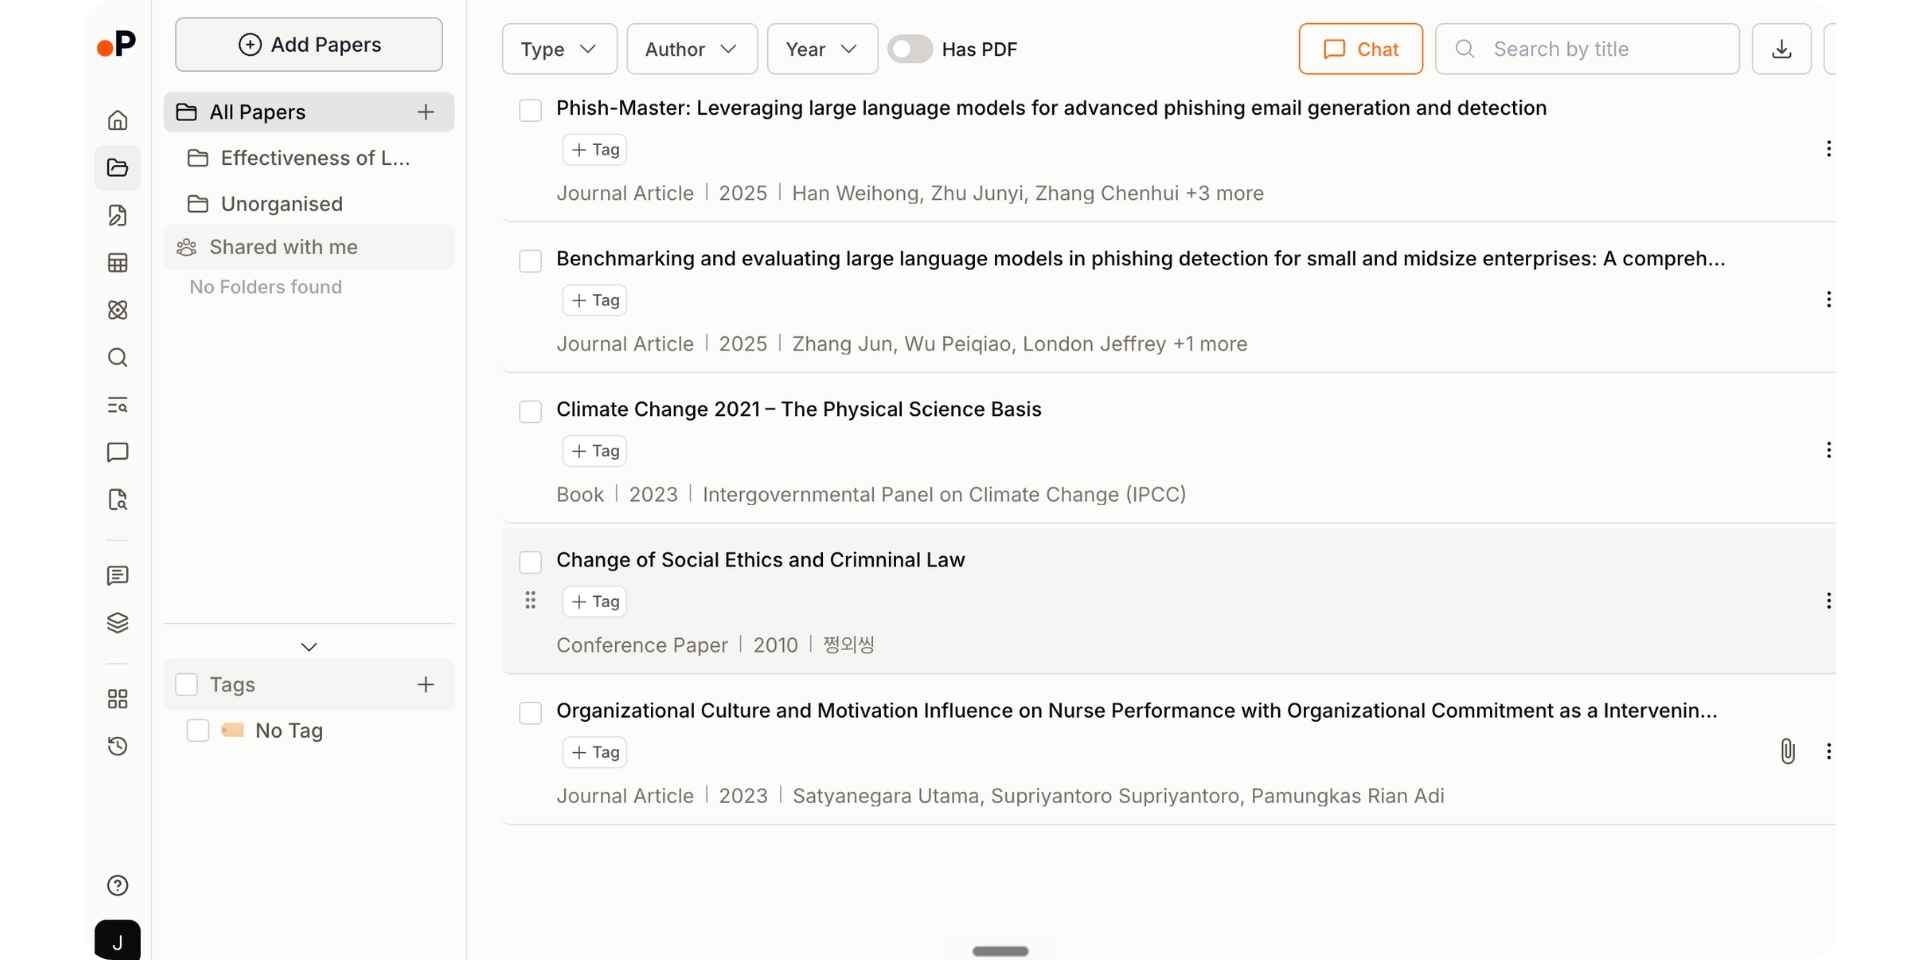Open the Home icon in sidebar

click(x=117, y=120)
